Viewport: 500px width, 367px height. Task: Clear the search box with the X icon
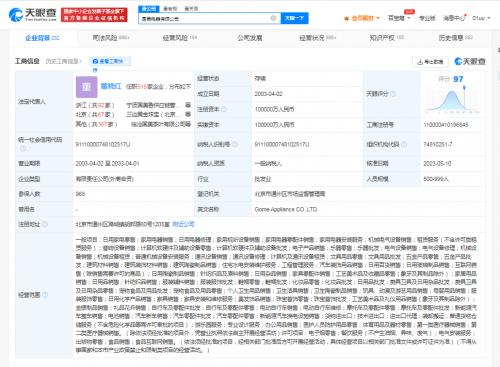273,18
